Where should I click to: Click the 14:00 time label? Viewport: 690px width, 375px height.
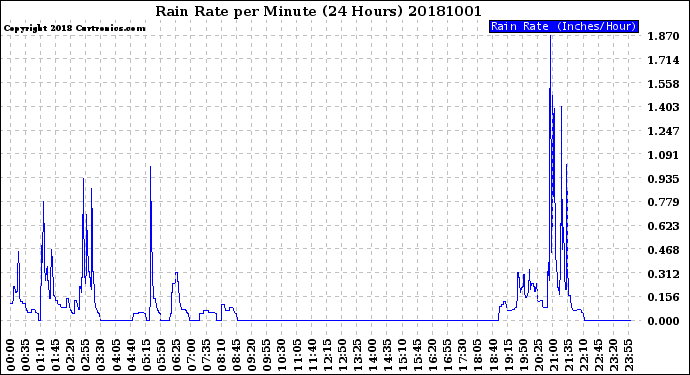pos(373,355)
